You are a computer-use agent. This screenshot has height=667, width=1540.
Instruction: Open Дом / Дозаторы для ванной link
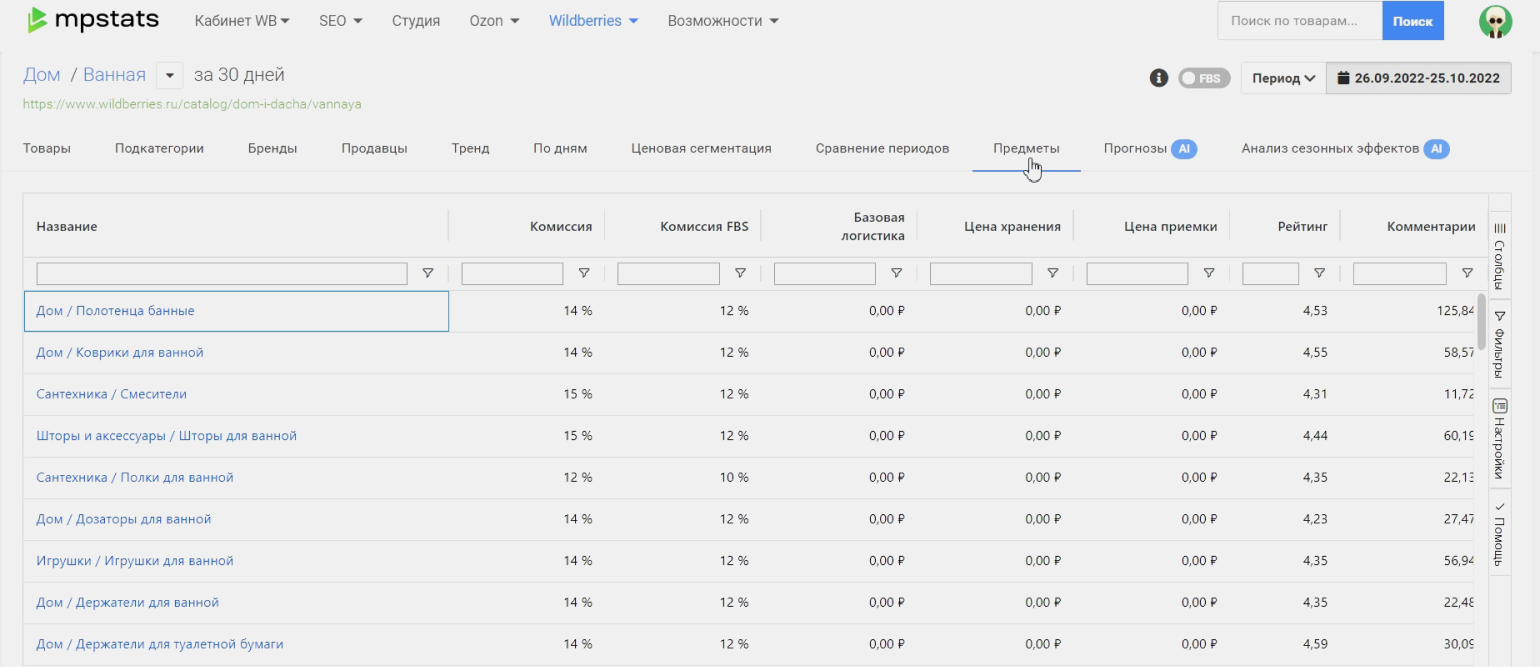124,519
